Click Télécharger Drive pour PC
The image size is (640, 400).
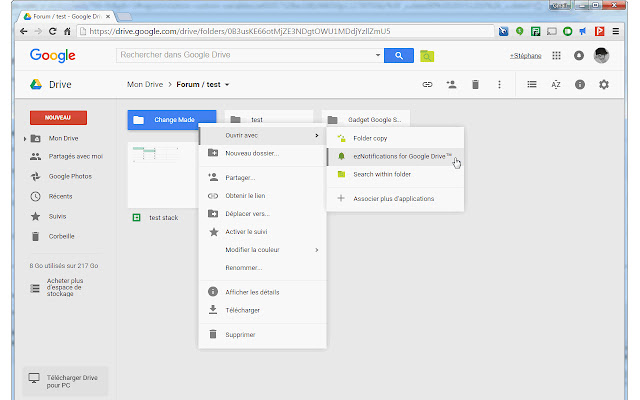[x=65, y=381]
